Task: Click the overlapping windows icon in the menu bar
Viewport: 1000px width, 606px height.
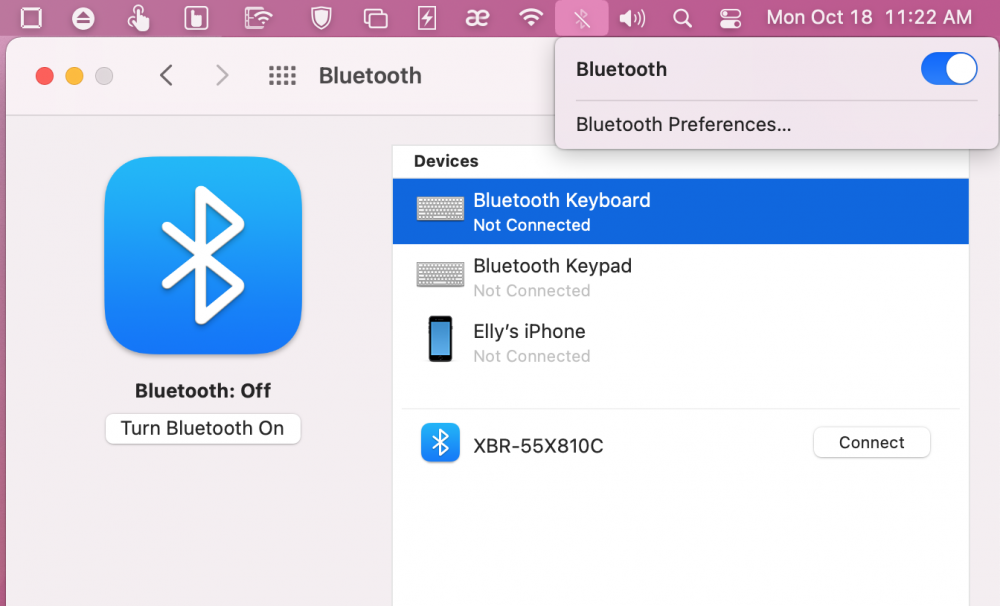Action: [376, 18]
